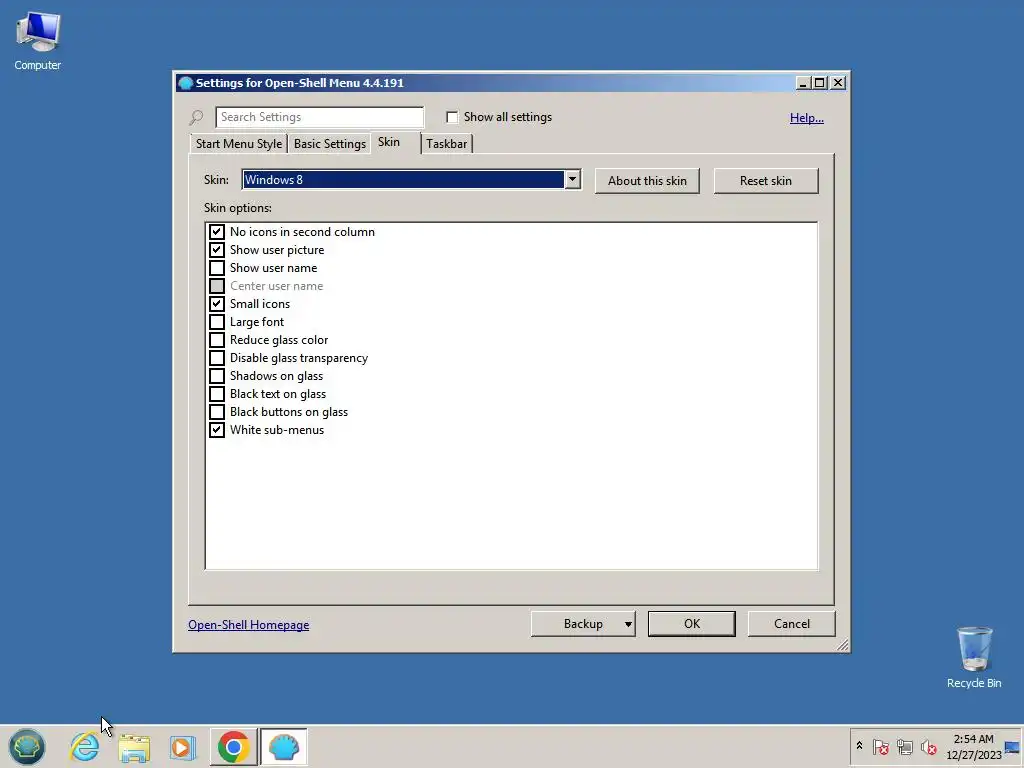1024x768 pixels.
Task: Click the Show desktop button in tray
Action: (1013, 746)
